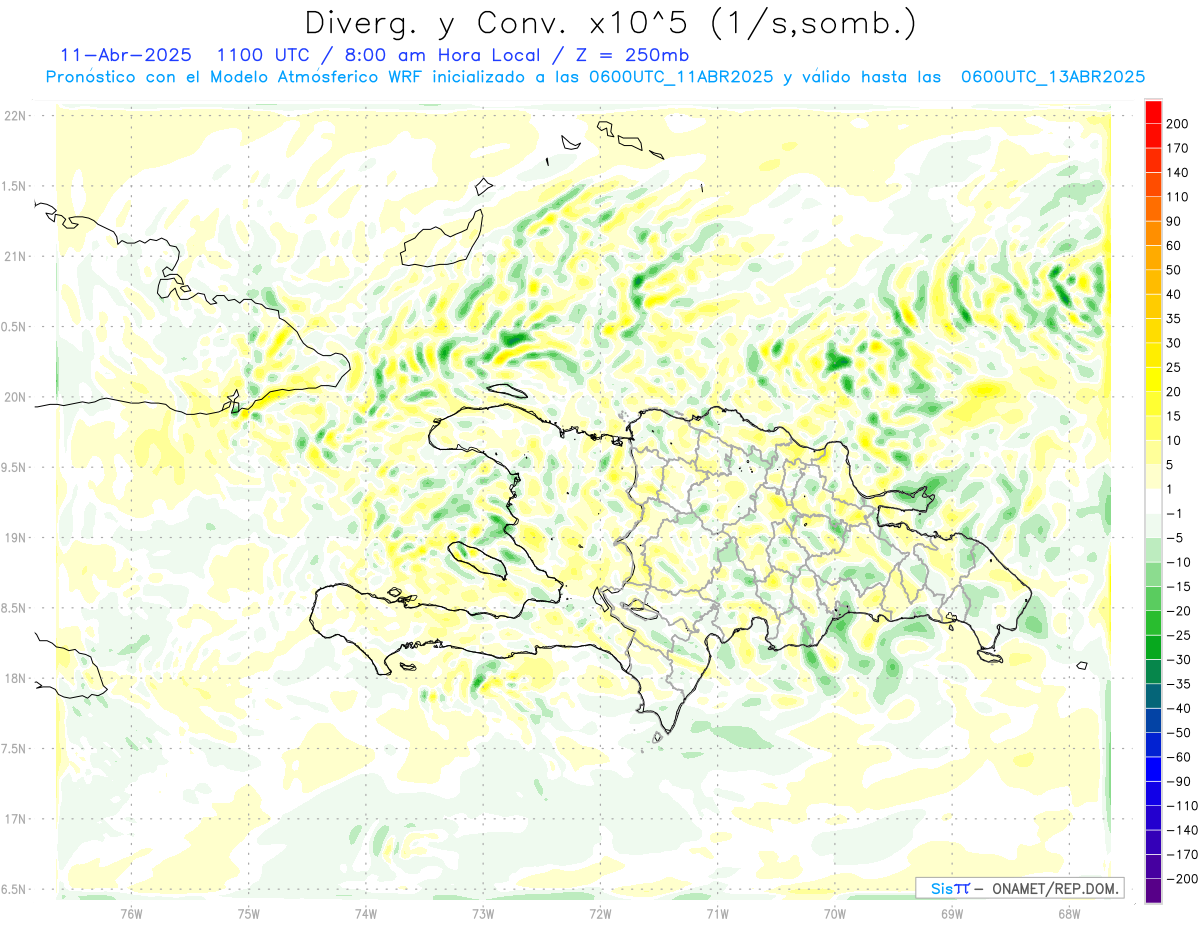Image resolution: width=1200 pixels, height=927 pixels.
Task: Click the '76W' longitude label
Action: point(131,912)
